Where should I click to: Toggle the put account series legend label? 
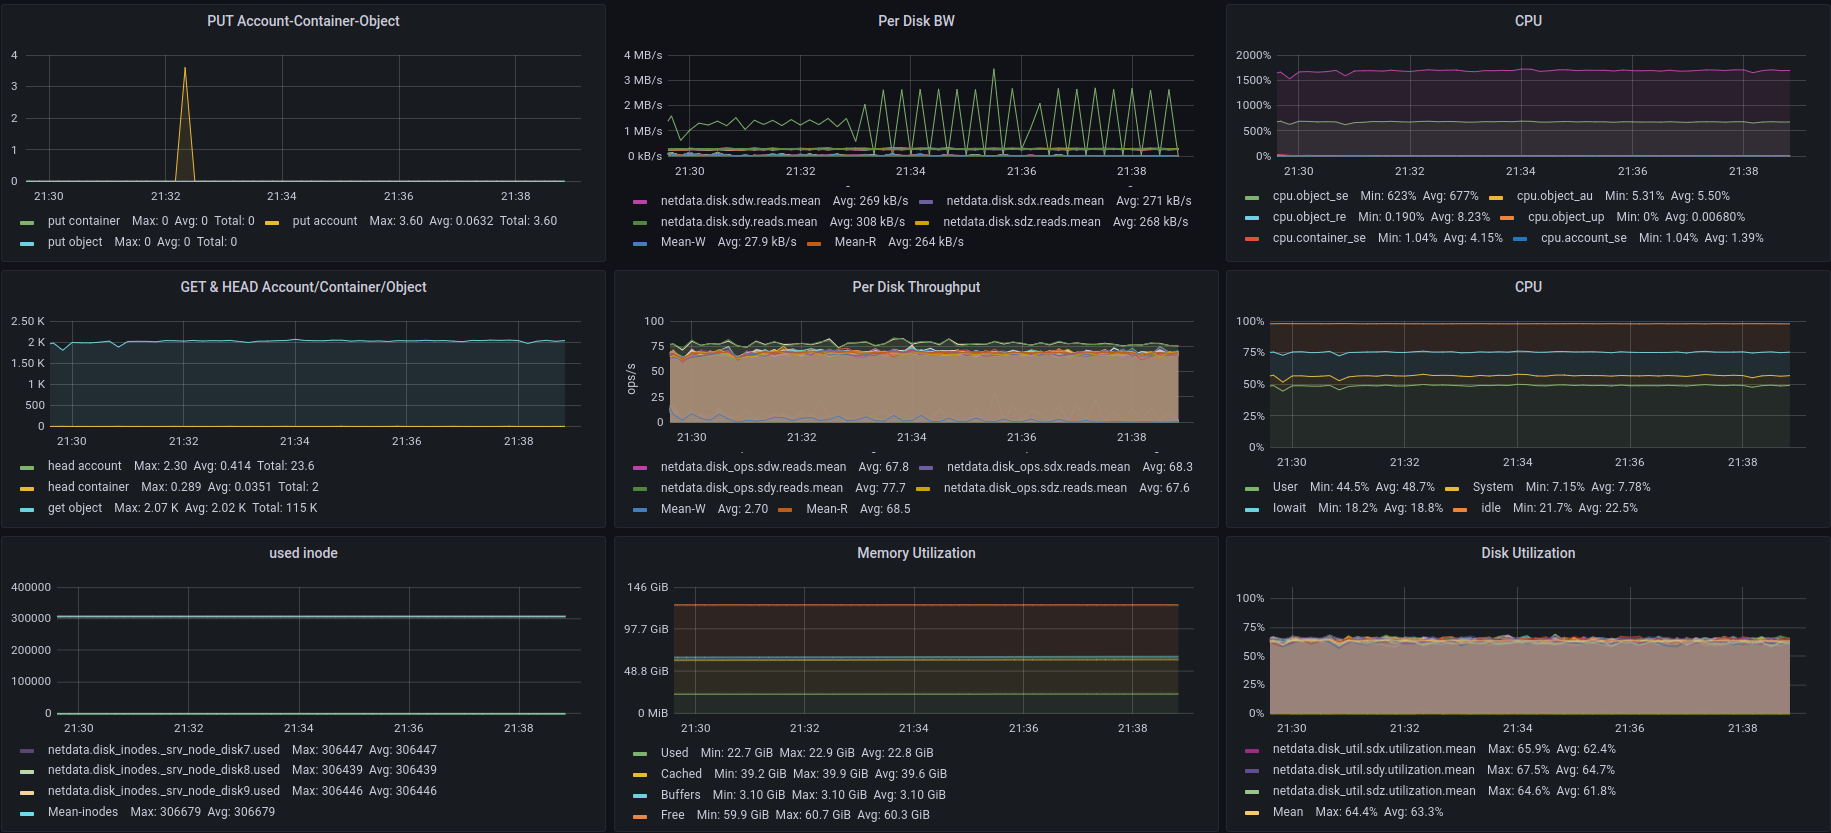(x=324, y=221)
